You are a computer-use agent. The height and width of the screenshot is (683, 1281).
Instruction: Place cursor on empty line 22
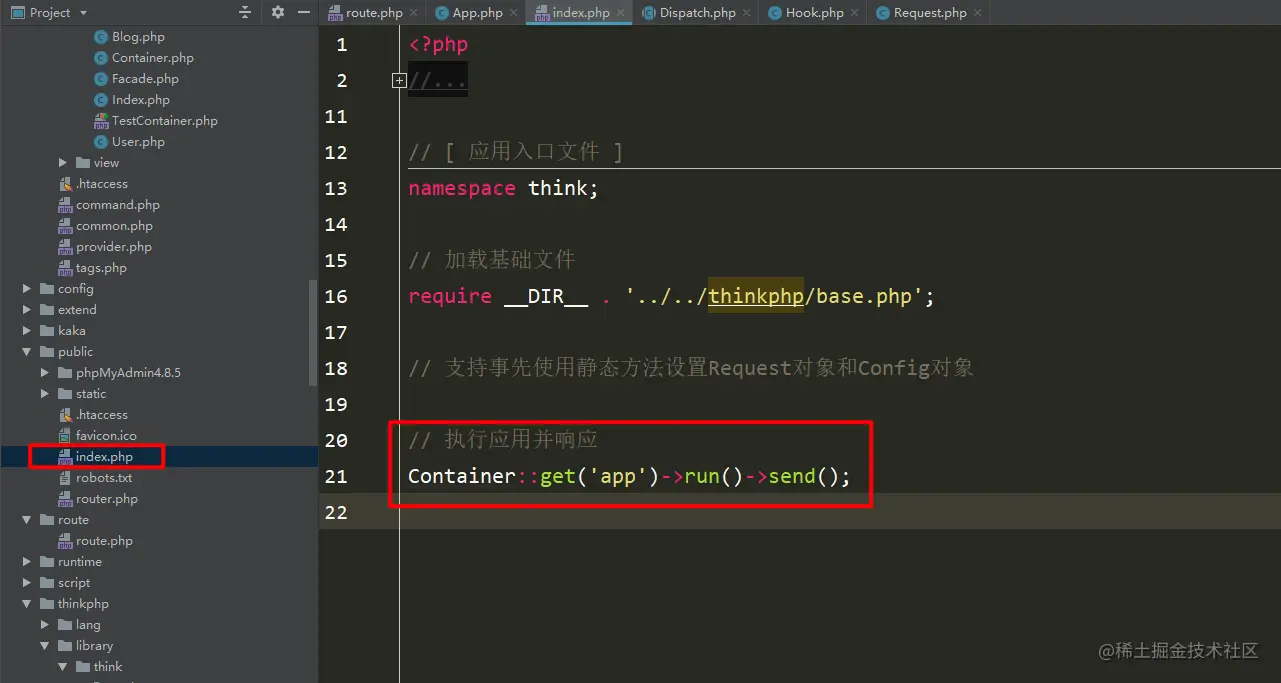coord(838,512)
